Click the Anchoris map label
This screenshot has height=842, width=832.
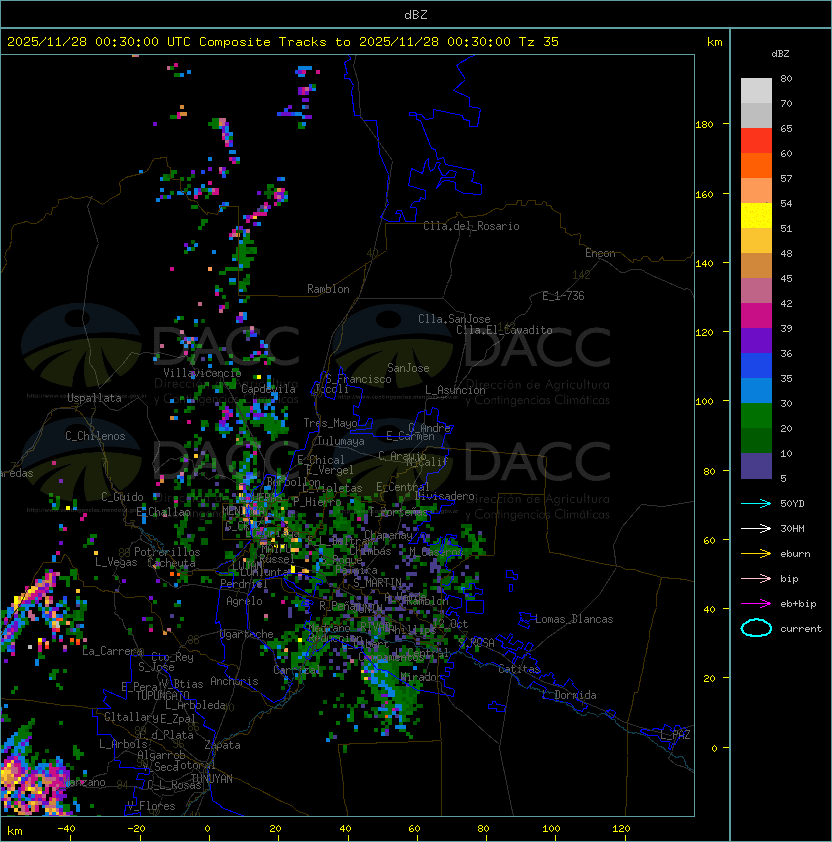pos(234,681)
